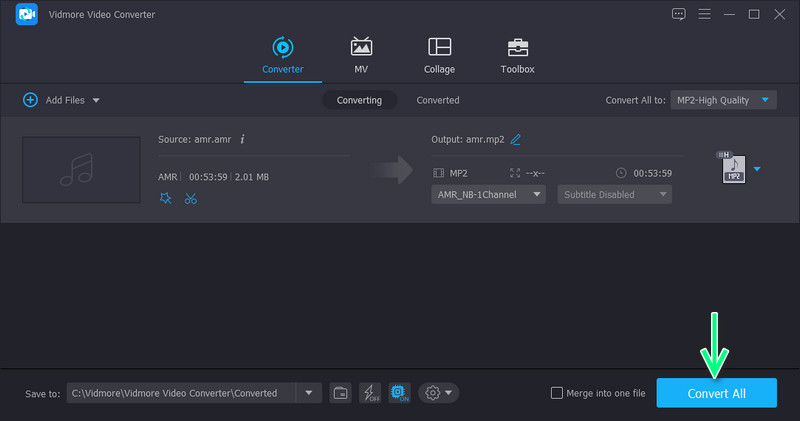
Task: Select the amr.amr audio thumbnail
Action: [81, 169]
